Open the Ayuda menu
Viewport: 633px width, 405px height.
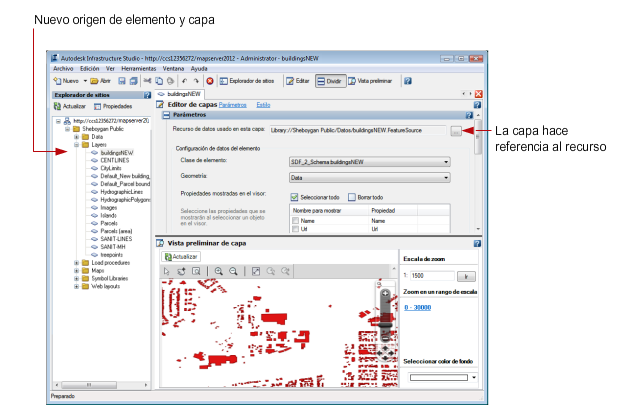199,69
